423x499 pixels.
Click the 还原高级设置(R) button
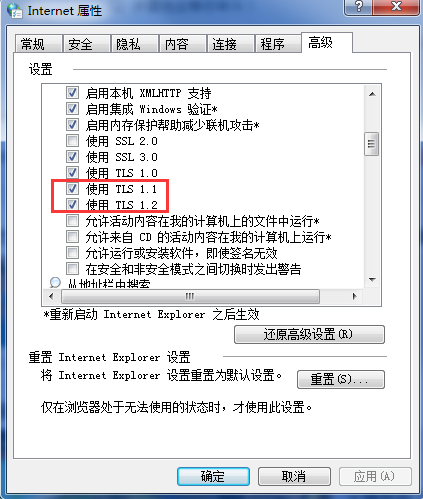tap(309, 334)
